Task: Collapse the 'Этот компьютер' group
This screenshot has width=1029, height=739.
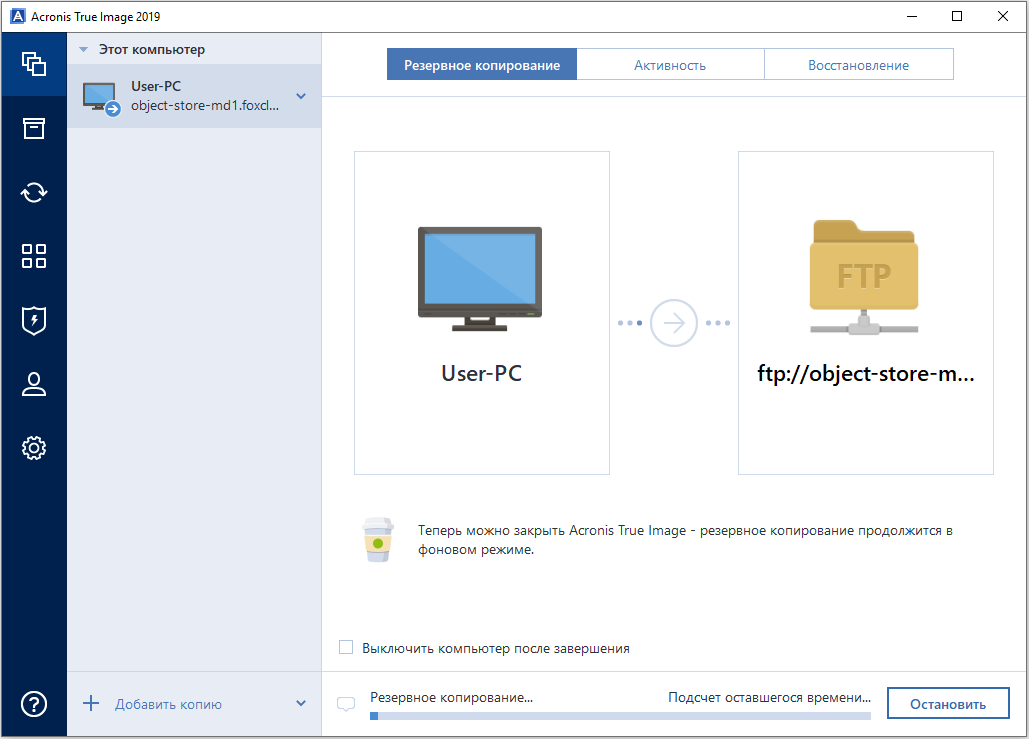Action: coord(83,49)
